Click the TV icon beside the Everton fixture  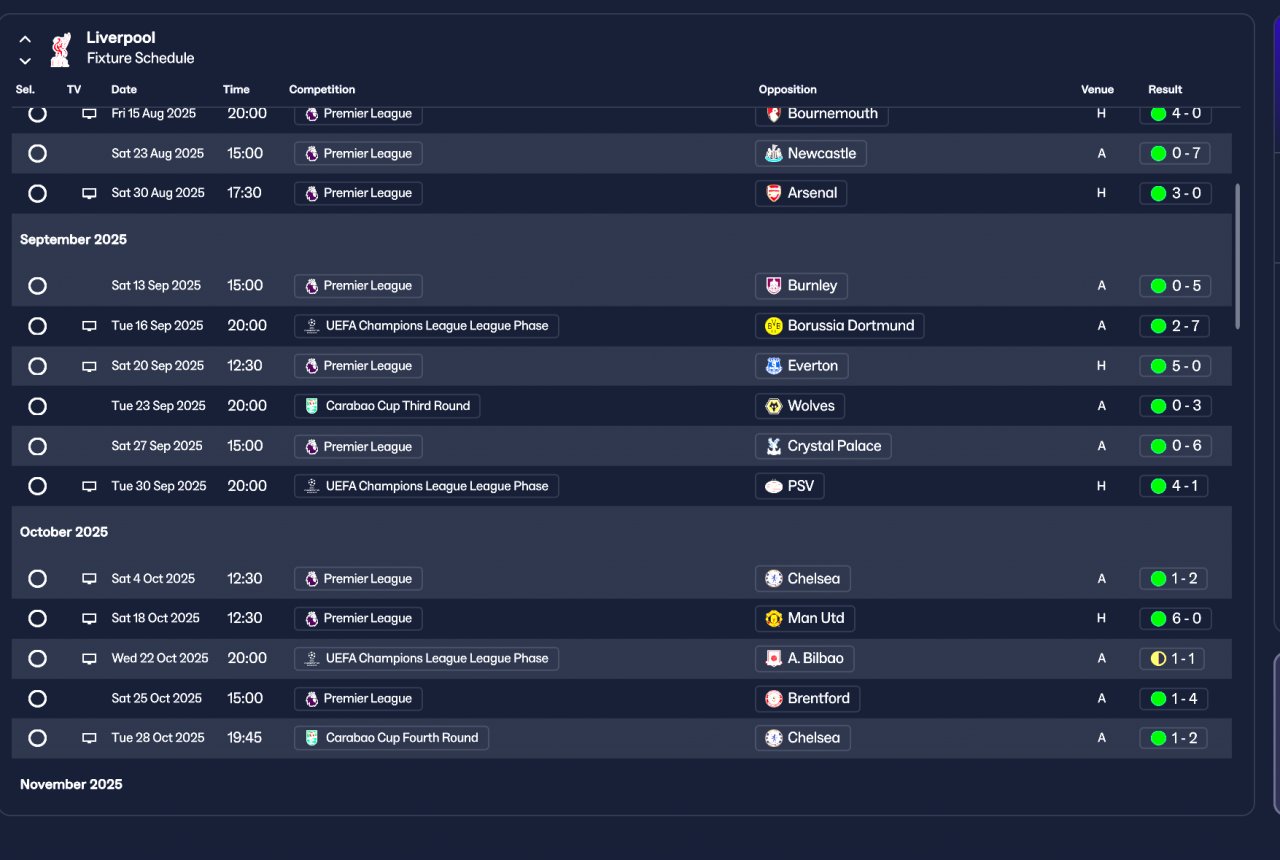89,366
